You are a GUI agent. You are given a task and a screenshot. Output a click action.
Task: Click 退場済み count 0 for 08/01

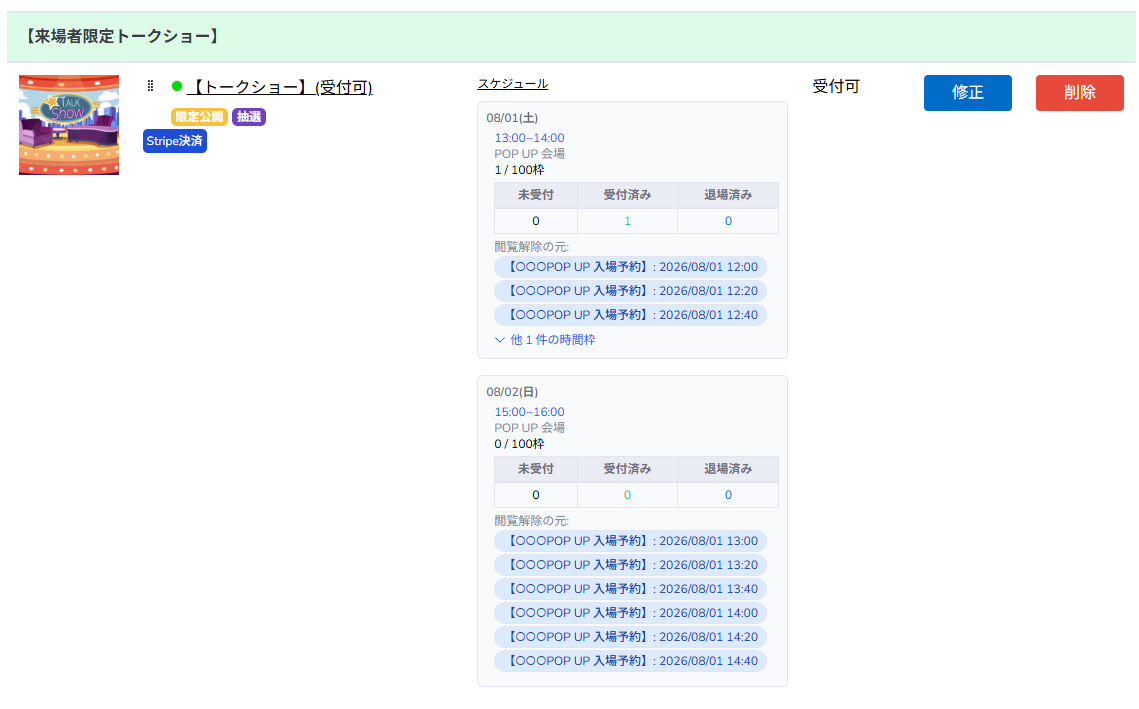728,221
